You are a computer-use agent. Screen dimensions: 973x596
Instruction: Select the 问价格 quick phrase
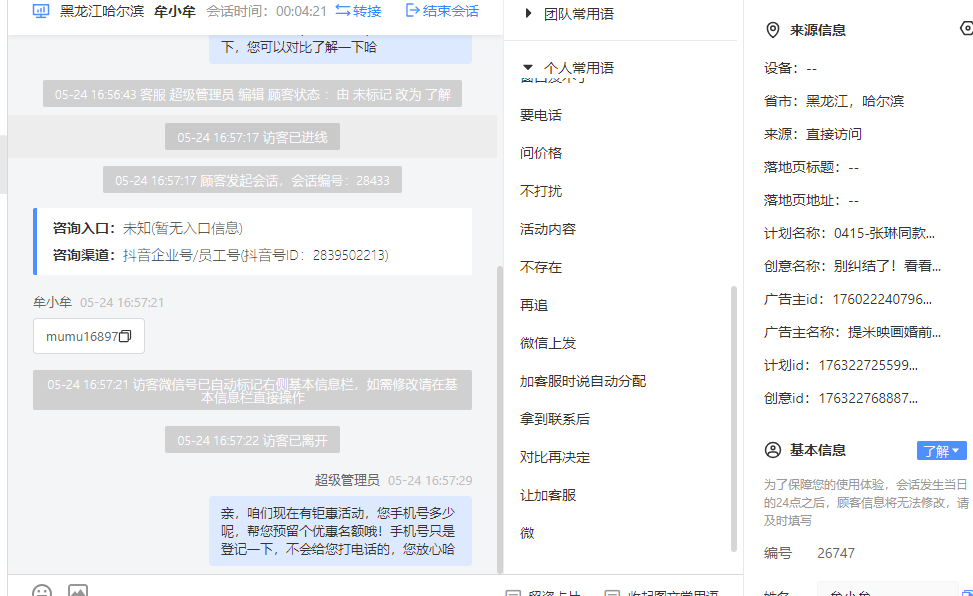pyautogui.click(x=540, y=153)
